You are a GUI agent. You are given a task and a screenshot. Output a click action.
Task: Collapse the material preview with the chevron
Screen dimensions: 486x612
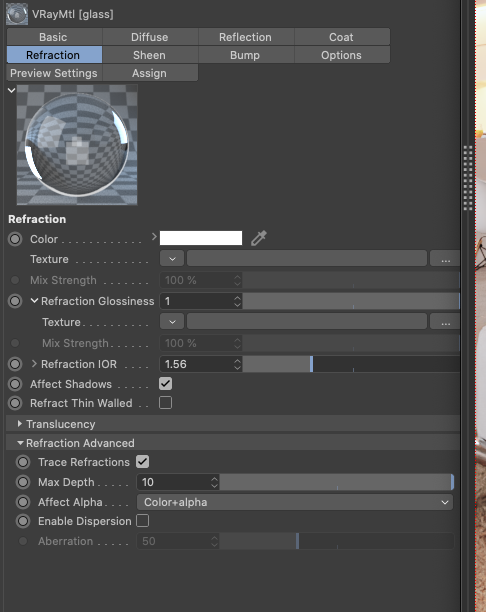pos(11,90)
